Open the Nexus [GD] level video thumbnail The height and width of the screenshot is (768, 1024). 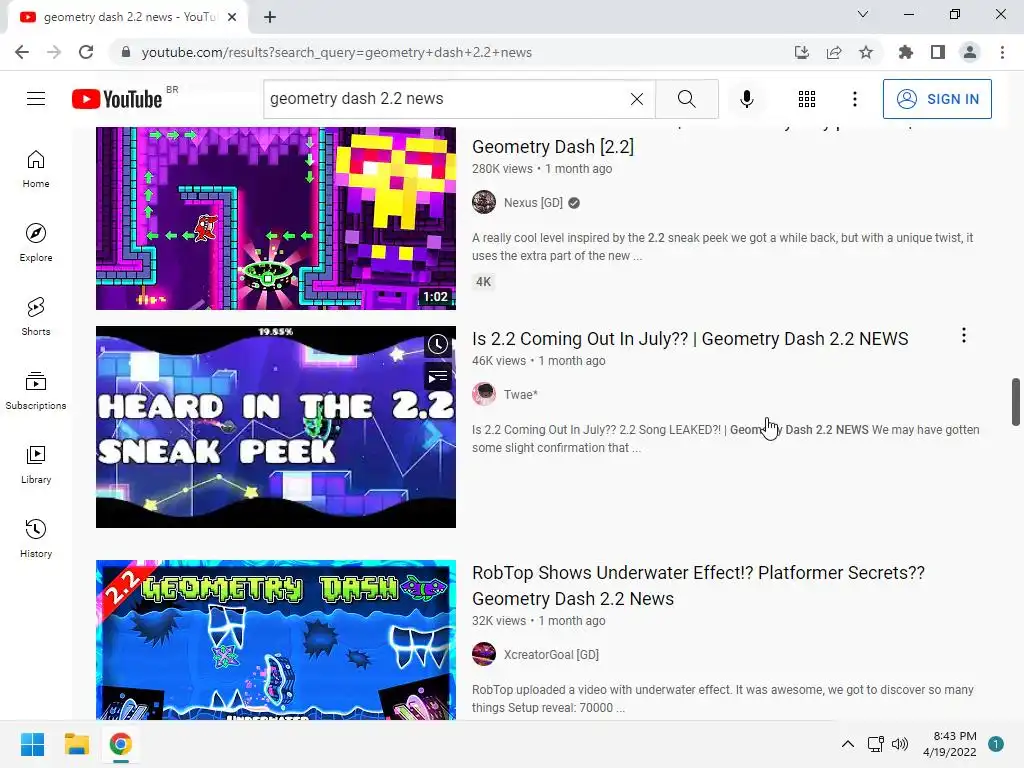pos(276,218)
